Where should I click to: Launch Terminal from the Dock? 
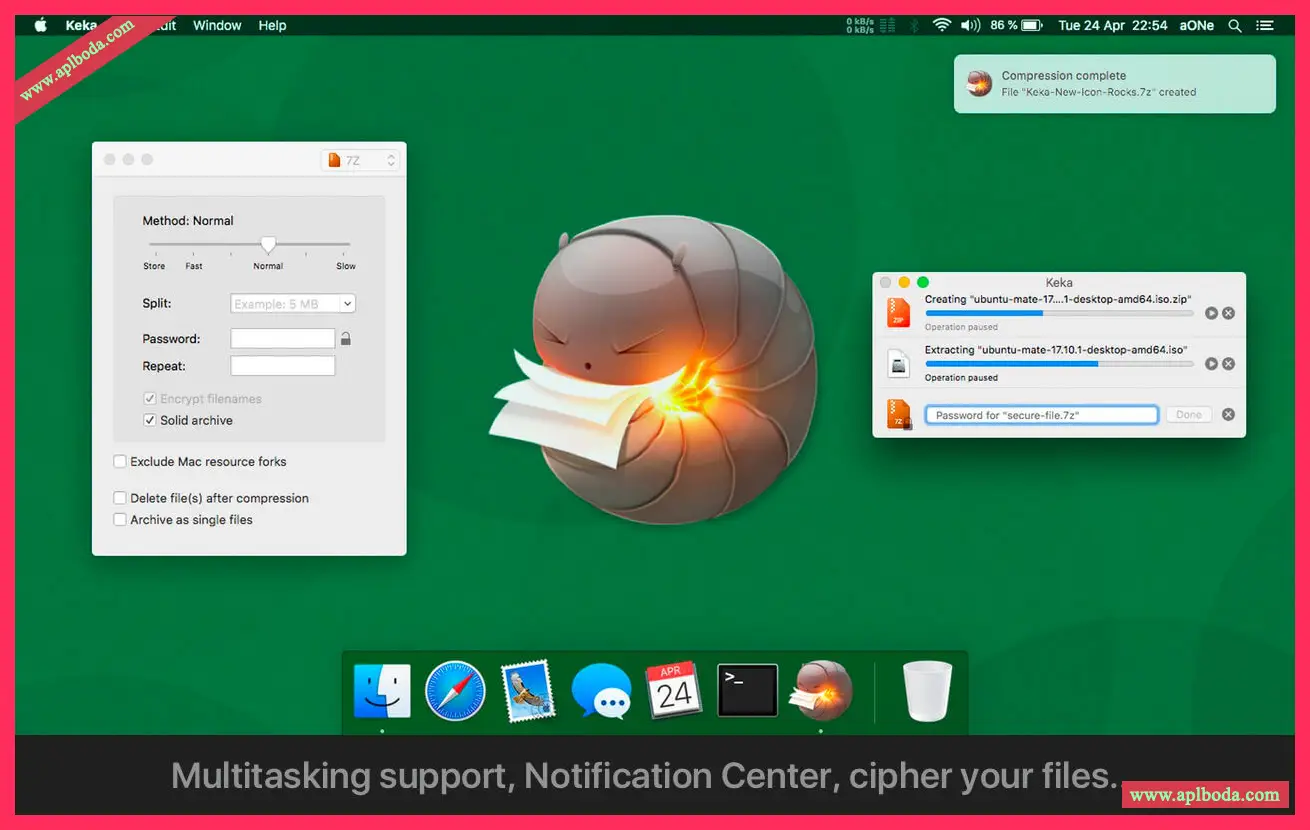(748, 691)
